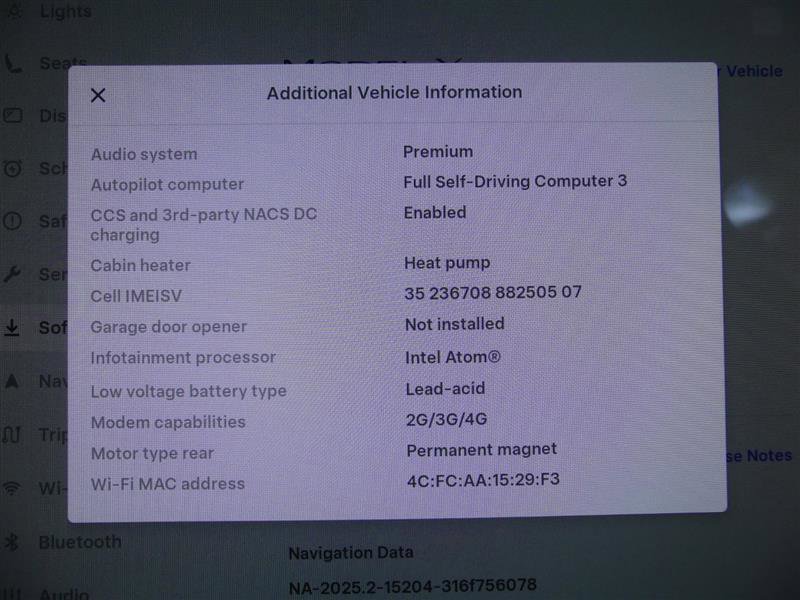
Task: Select the Wi-Fi signal icon
Action: [x=12, y=488]
